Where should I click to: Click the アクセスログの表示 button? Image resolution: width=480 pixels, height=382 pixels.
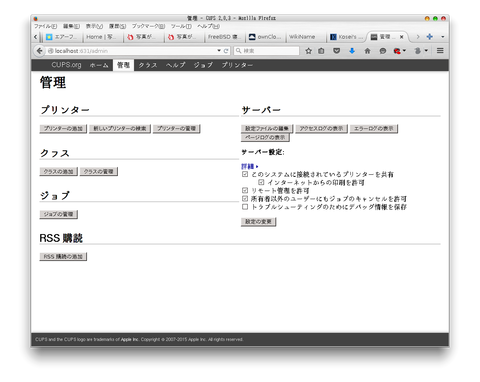coord(321,129)
